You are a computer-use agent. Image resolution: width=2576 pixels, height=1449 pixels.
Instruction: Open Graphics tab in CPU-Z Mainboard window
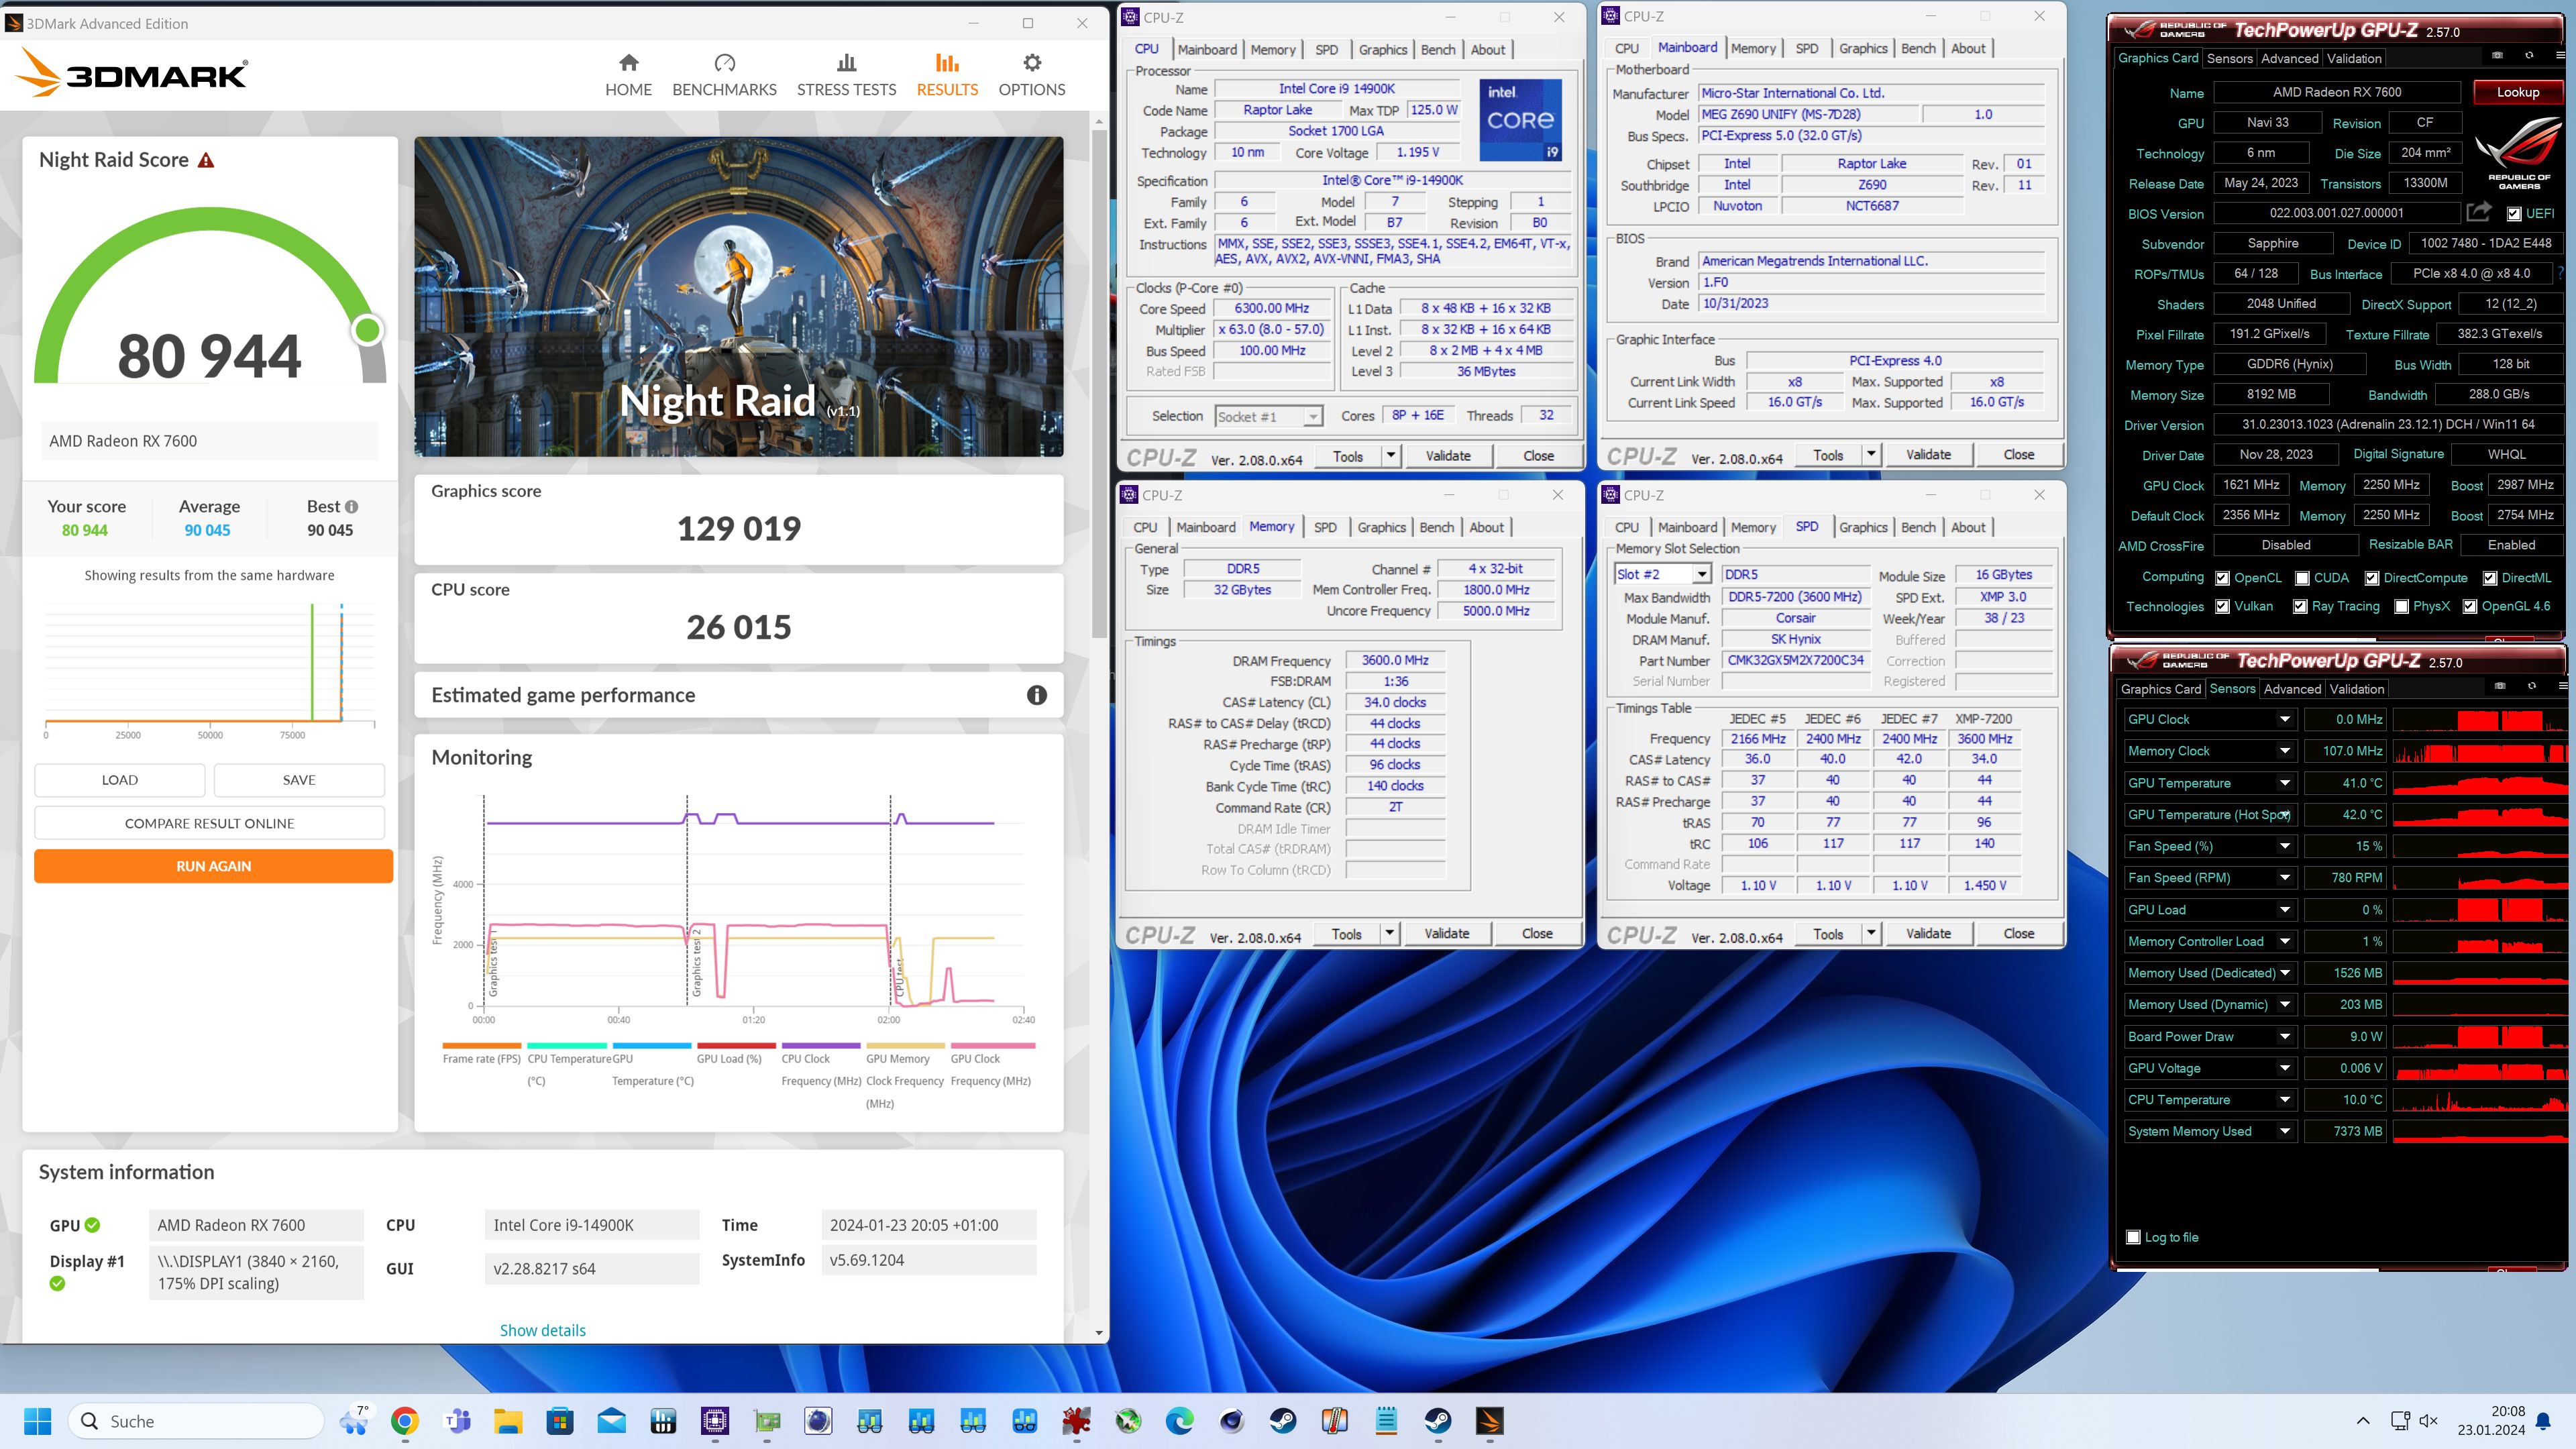(x=1863, y=48)
